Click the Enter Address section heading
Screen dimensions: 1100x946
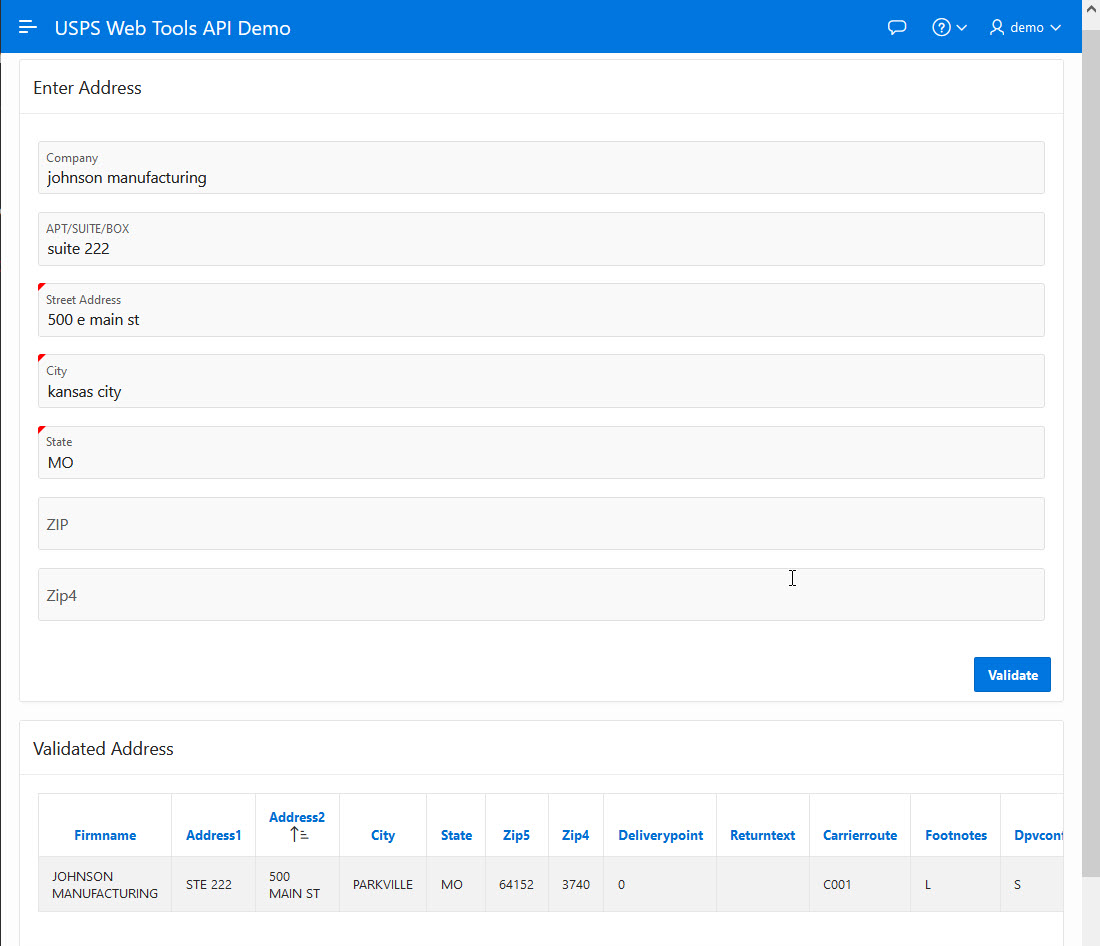87,88
